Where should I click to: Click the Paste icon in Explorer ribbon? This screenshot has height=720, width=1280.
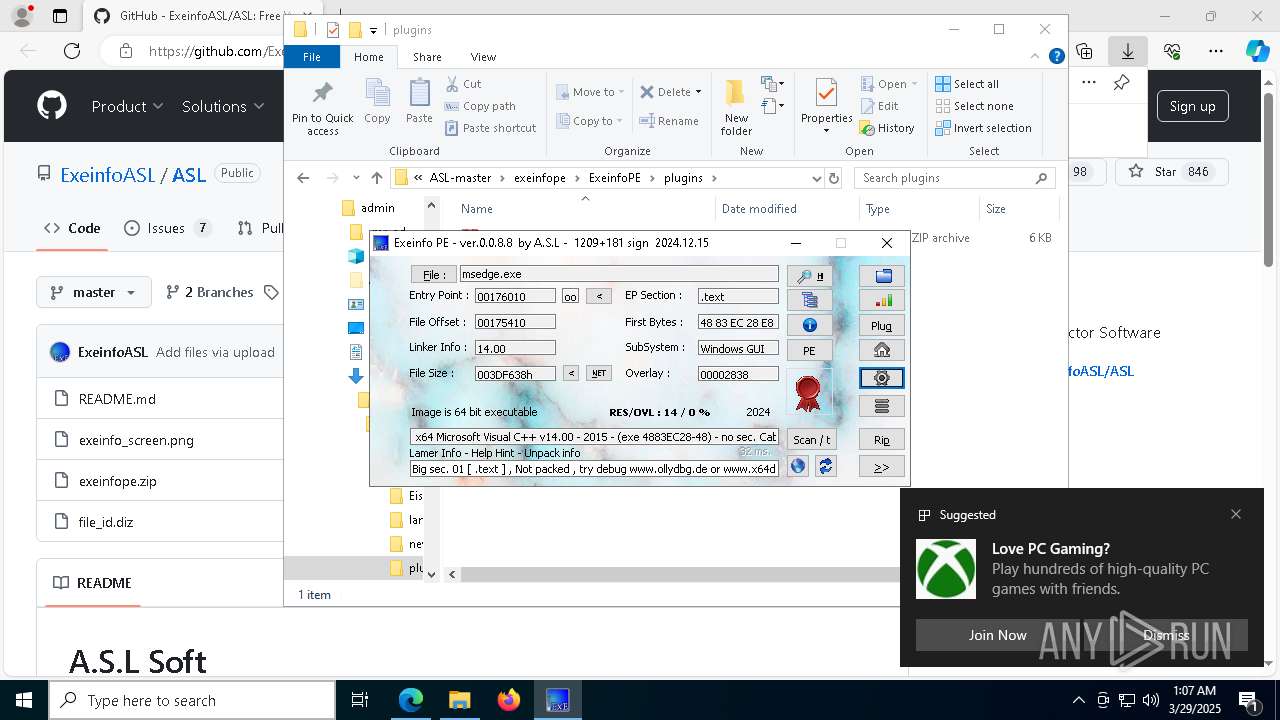[x=419, y=101]
